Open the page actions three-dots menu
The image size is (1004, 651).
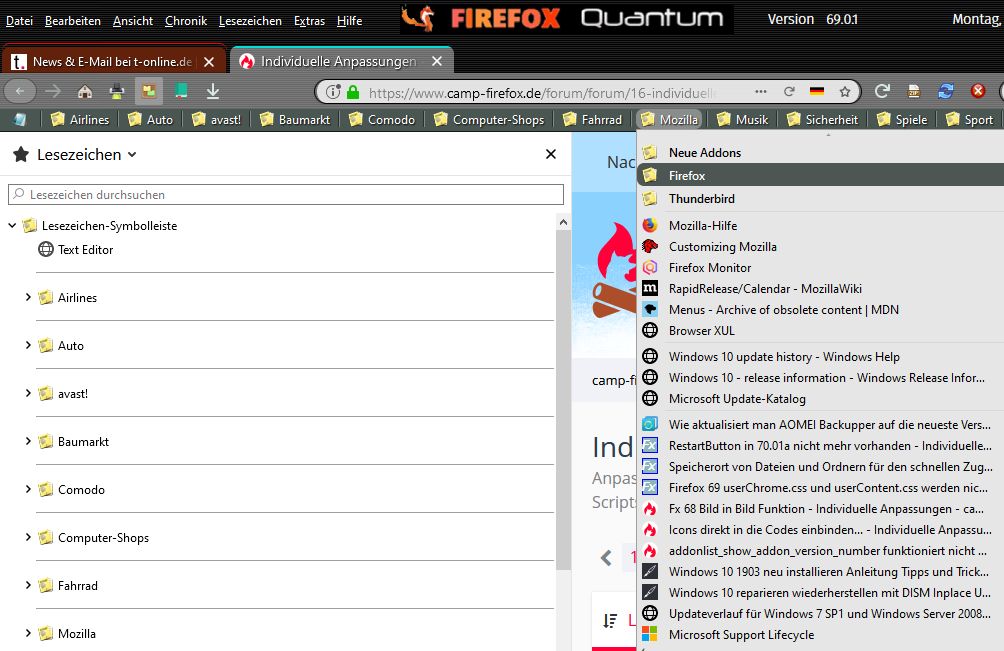pyautogui.click(x=761, y=92)
